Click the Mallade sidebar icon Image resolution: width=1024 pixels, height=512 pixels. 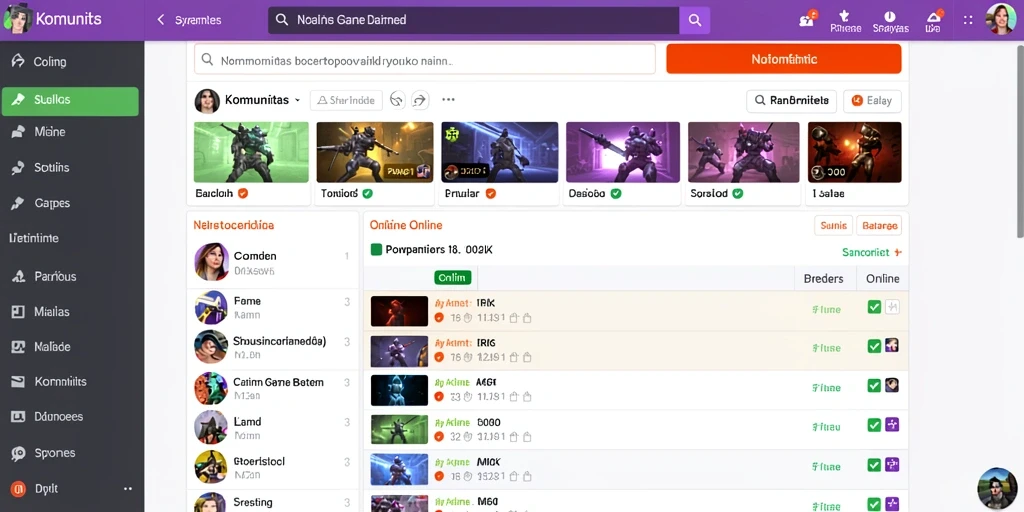tap(18, 347)
